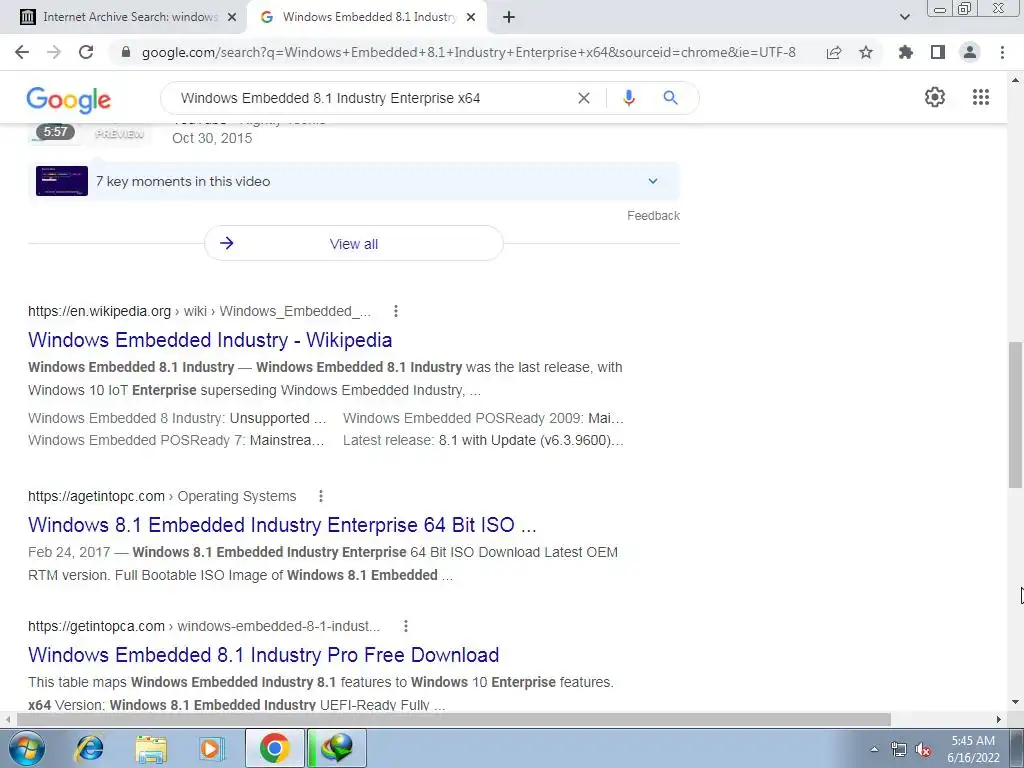Open Windows 8.1 Embedded Industry Enterprise link
This screenshot has width=1024, height=768.
(x=282, y=524)
